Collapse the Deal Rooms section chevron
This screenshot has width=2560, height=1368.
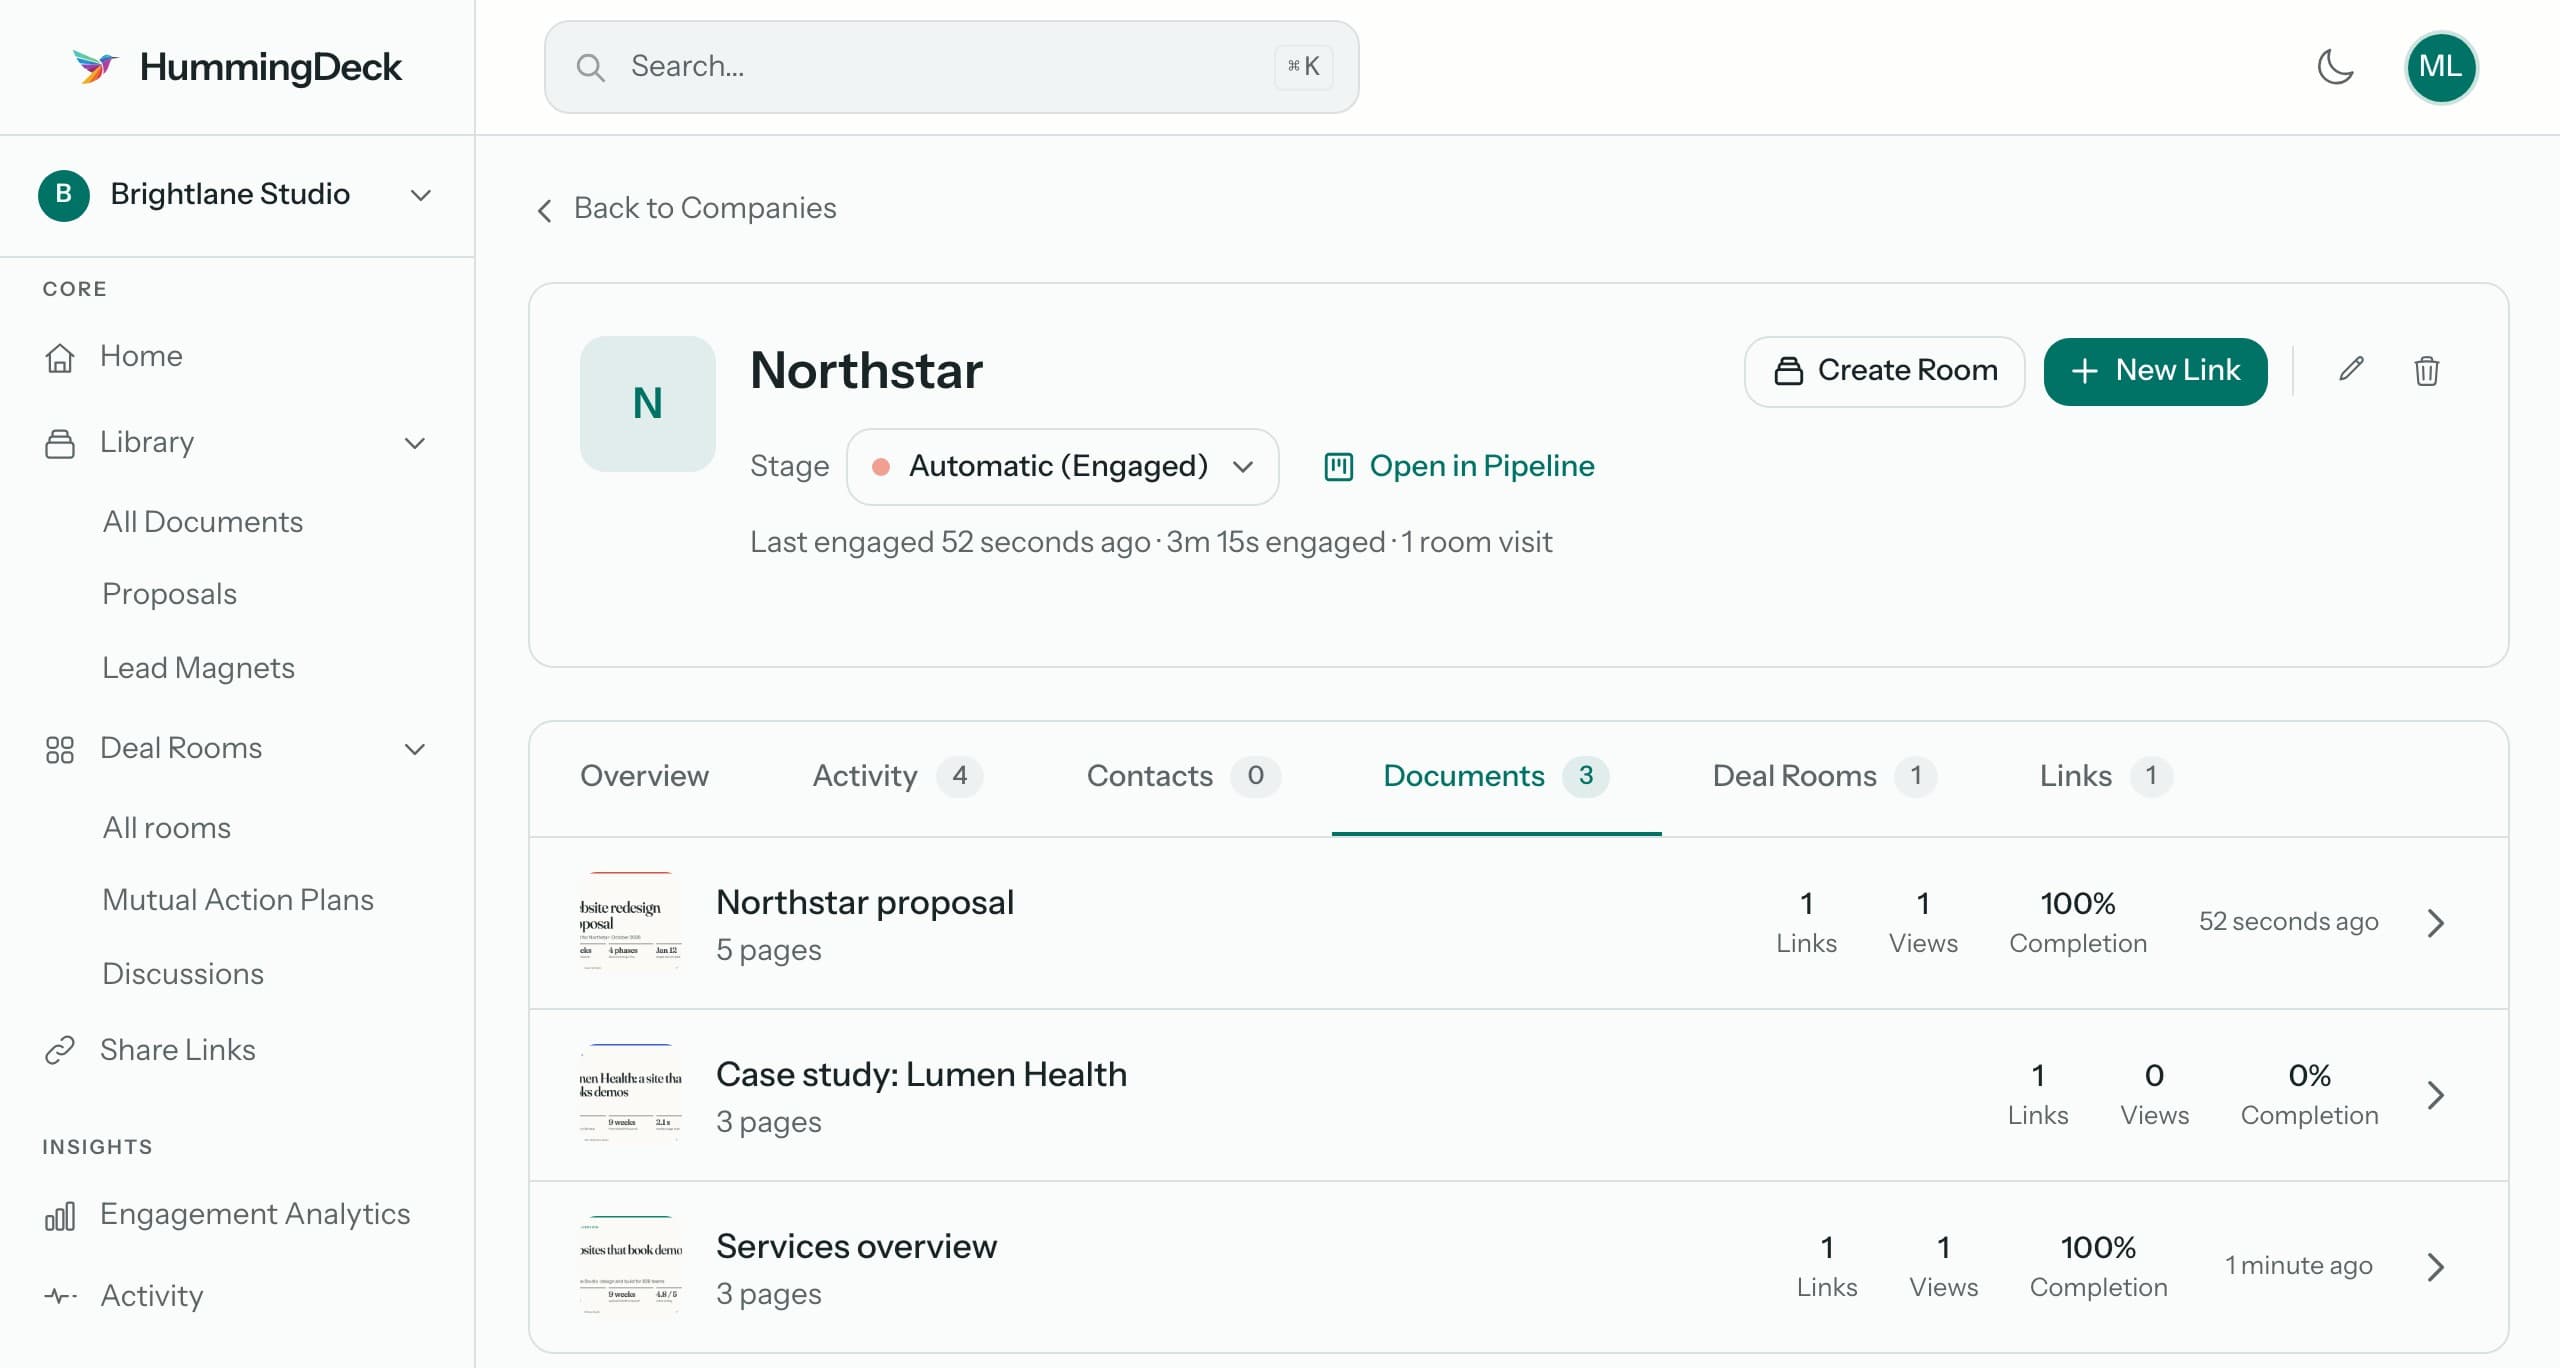[x=415, y=749]
